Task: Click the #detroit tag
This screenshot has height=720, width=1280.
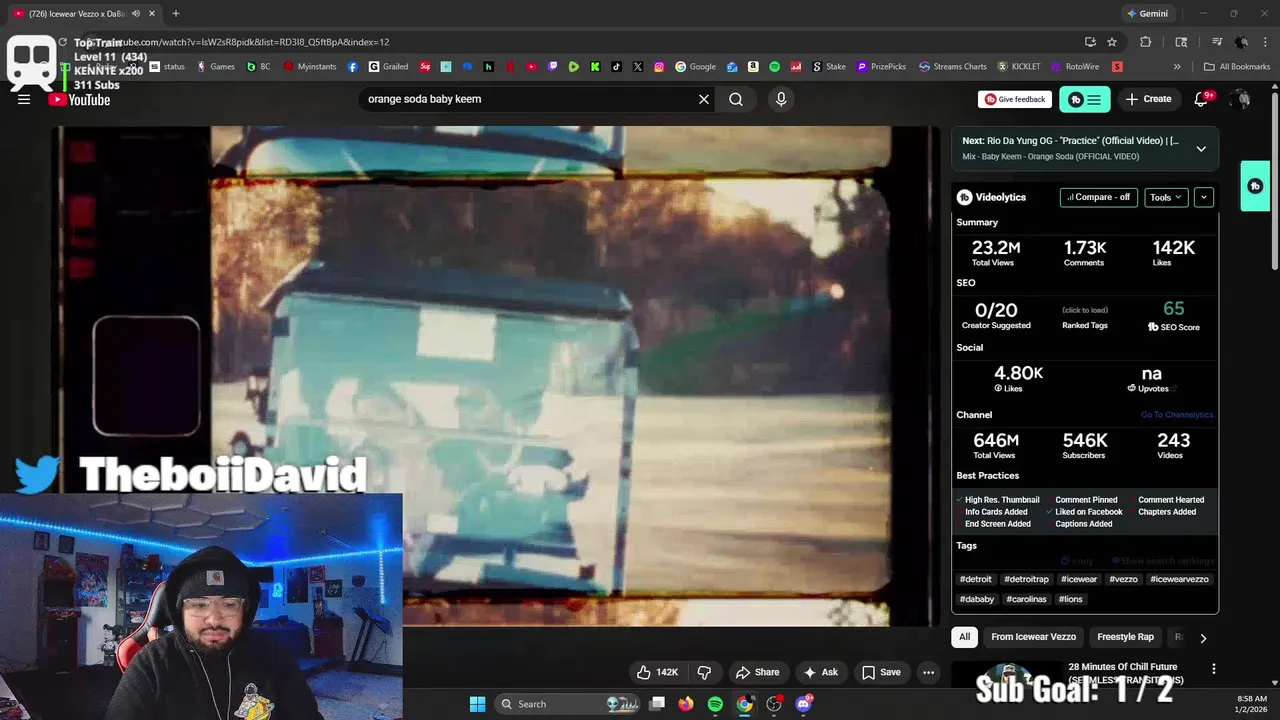Action: click(976, 579)
